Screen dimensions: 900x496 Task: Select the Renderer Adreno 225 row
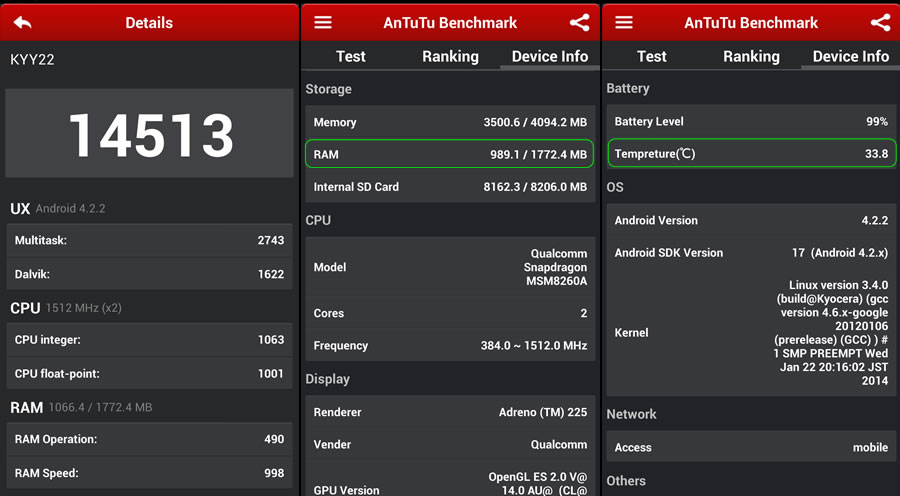pyautogui.click(x=450, y=412)
